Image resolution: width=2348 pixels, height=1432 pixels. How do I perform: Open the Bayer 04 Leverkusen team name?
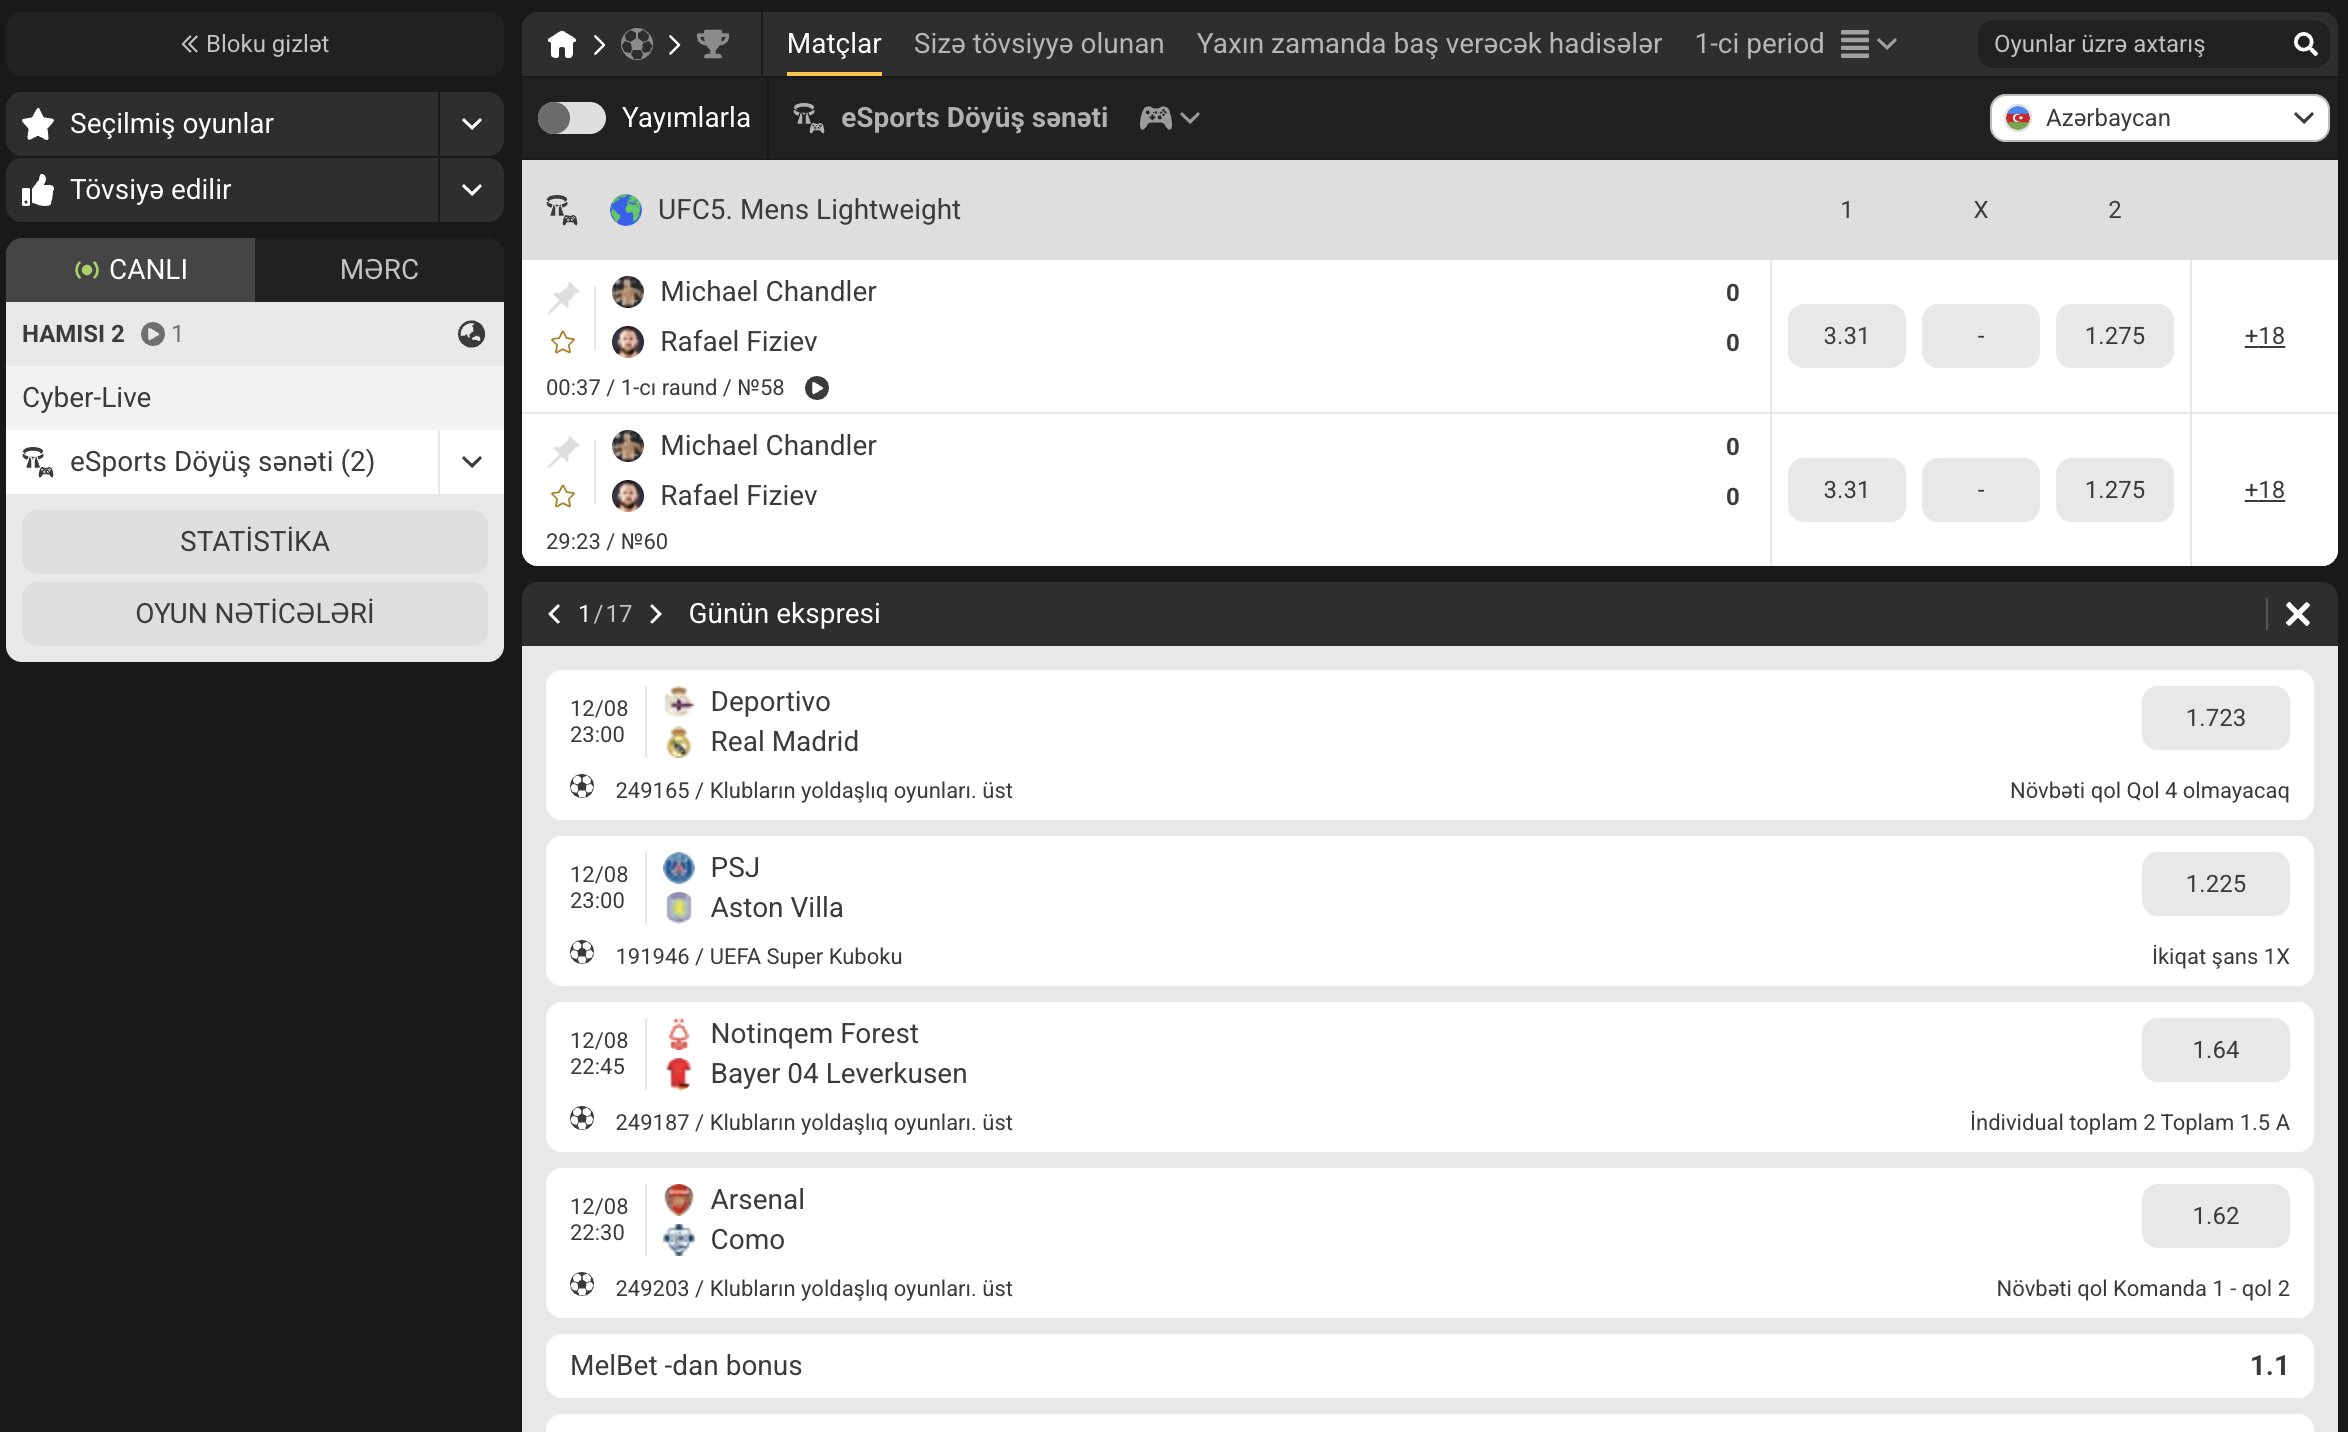(x=839, y=1074)
